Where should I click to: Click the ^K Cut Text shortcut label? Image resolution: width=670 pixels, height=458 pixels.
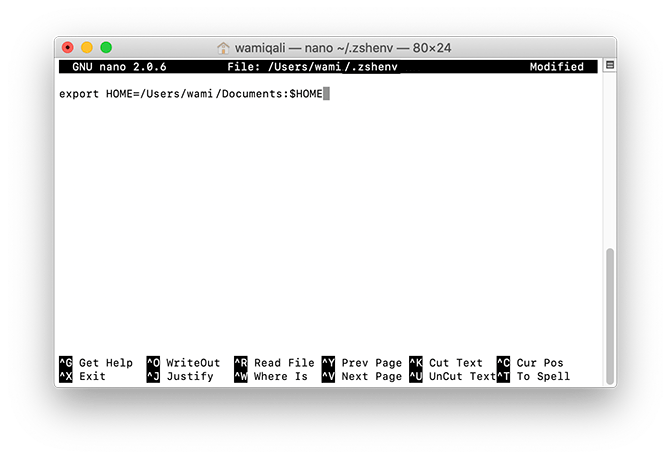(x=446, y=363)
